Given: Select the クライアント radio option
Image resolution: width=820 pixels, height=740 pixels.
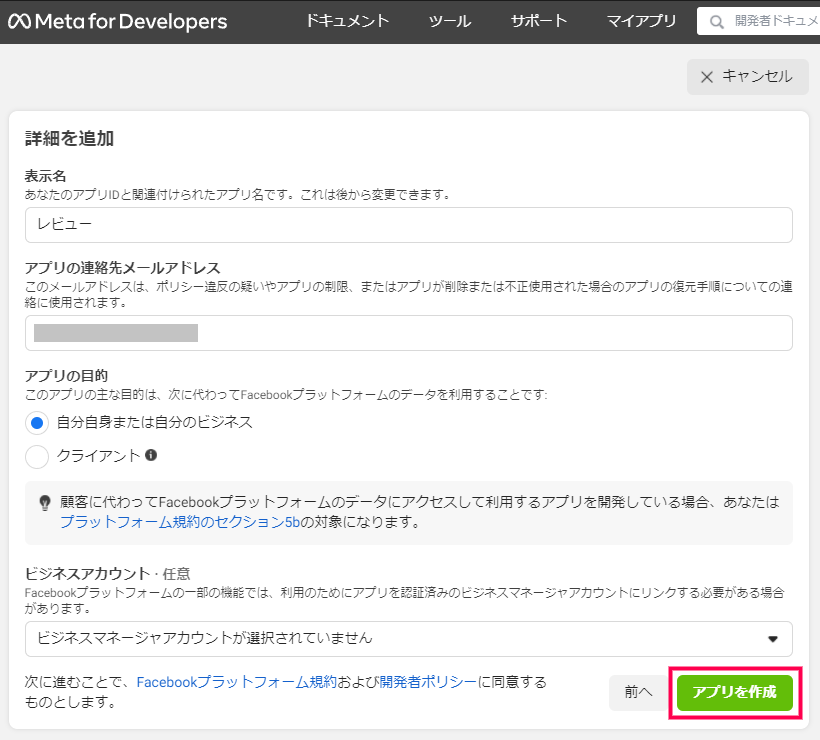Looking at the screenshot, I should (x=37, y=456).
